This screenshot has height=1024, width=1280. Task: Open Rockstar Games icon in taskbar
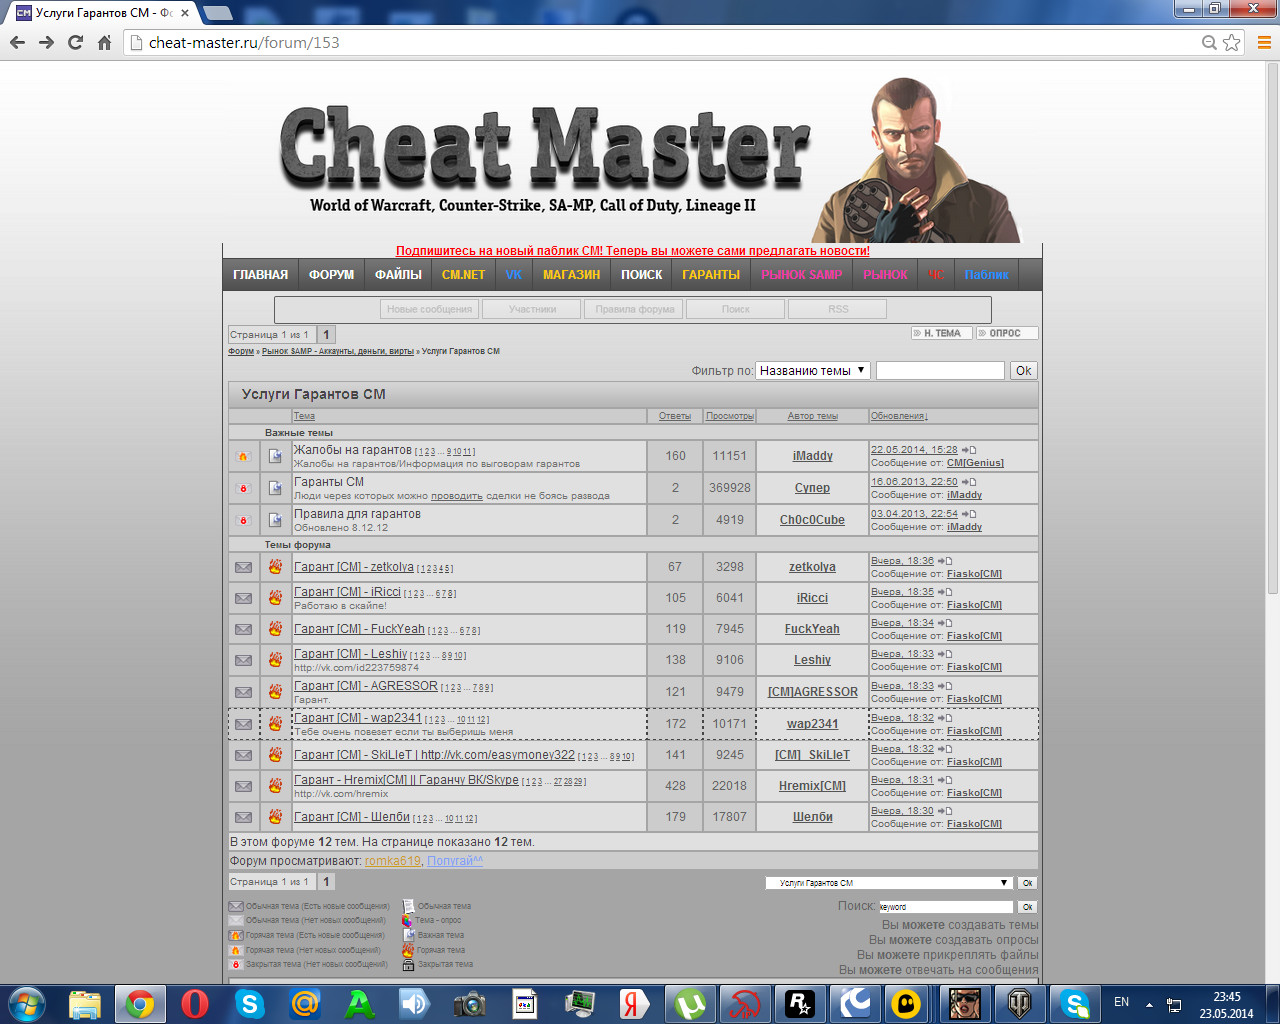[799, 1003]
